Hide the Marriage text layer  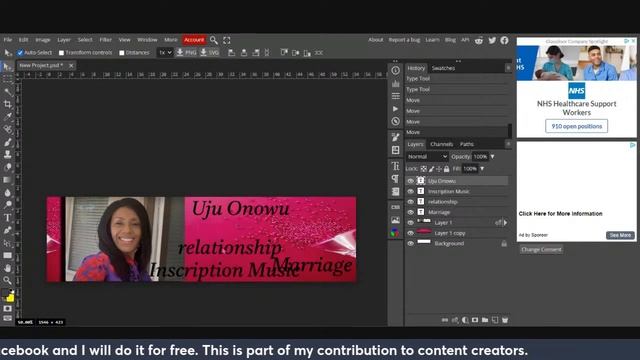pyautogui.click(x=411, y=212)
